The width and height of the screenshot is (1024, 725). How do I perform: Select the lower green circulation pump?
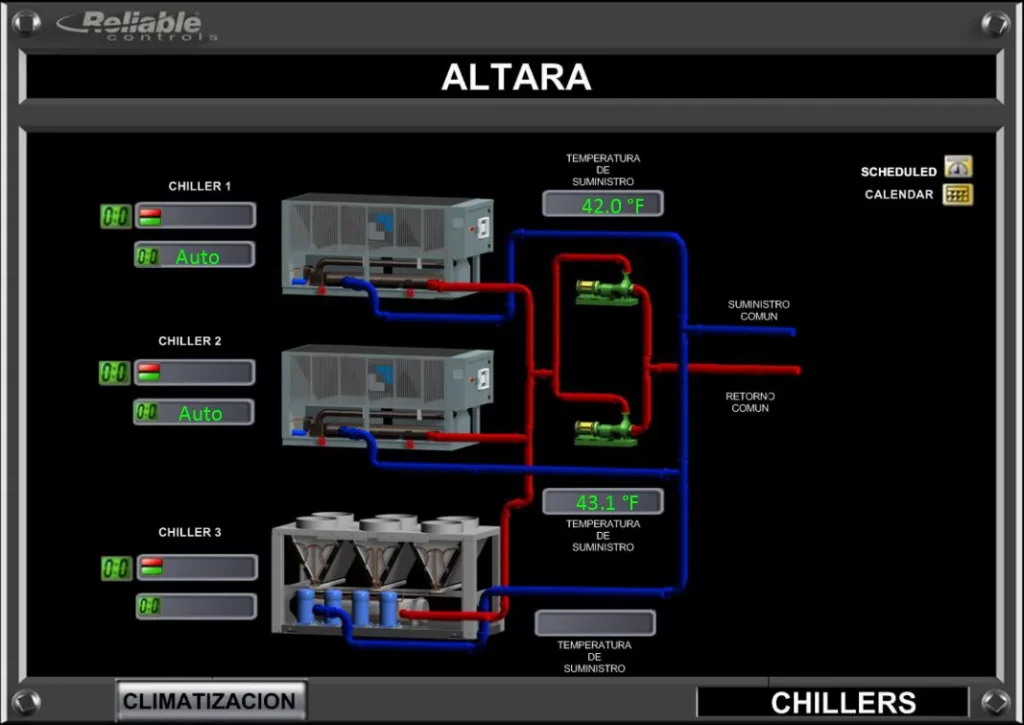(x=605, y=429)
